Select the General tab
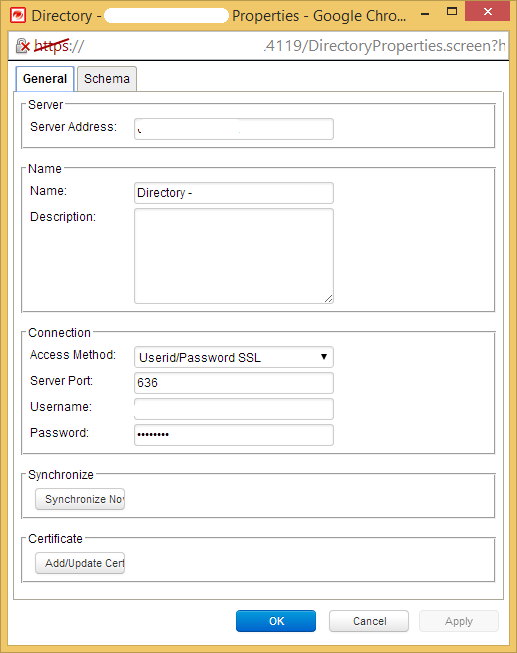This screenshot has height=653, width=517. coord(45,79)
